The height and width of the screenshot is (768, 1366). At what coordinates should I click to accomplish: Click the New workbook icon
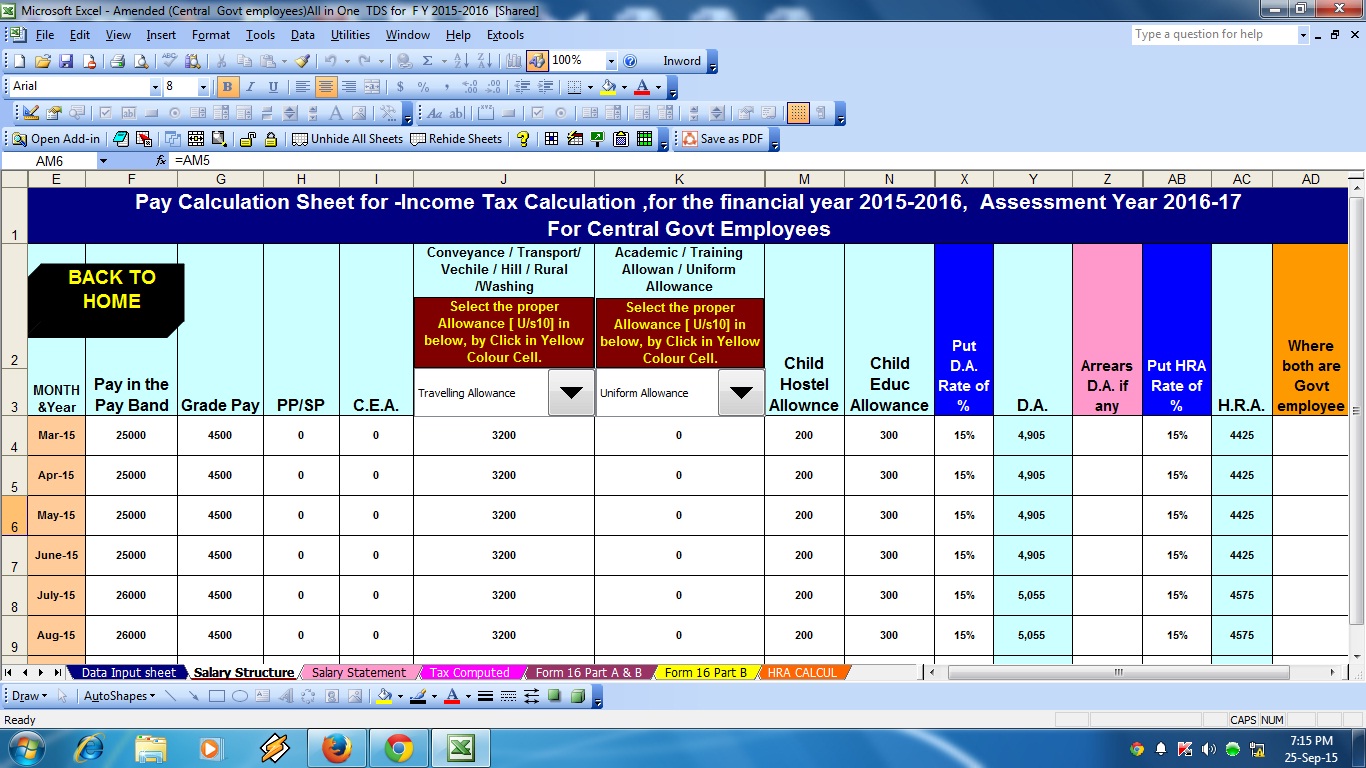pos(20,61)
